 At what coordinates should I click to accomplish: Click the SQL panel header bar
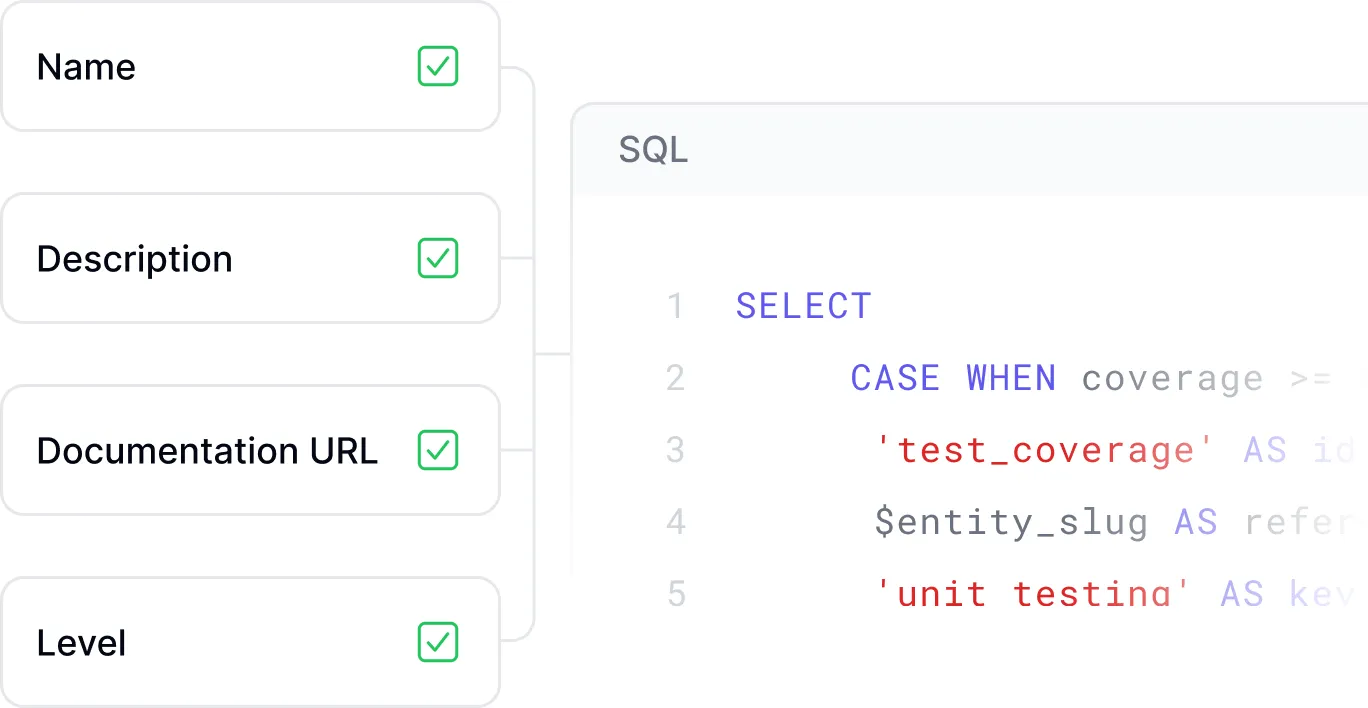950,149
